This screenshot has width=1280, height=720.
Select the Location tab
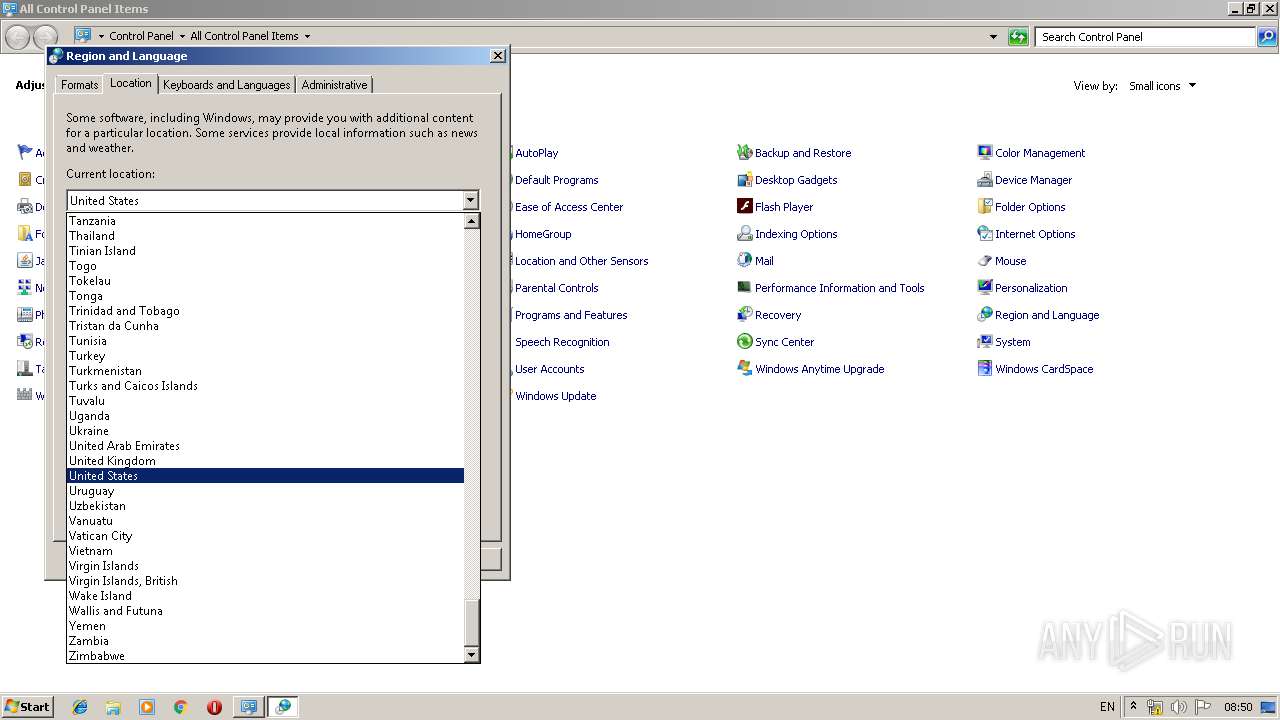(130, 83)
